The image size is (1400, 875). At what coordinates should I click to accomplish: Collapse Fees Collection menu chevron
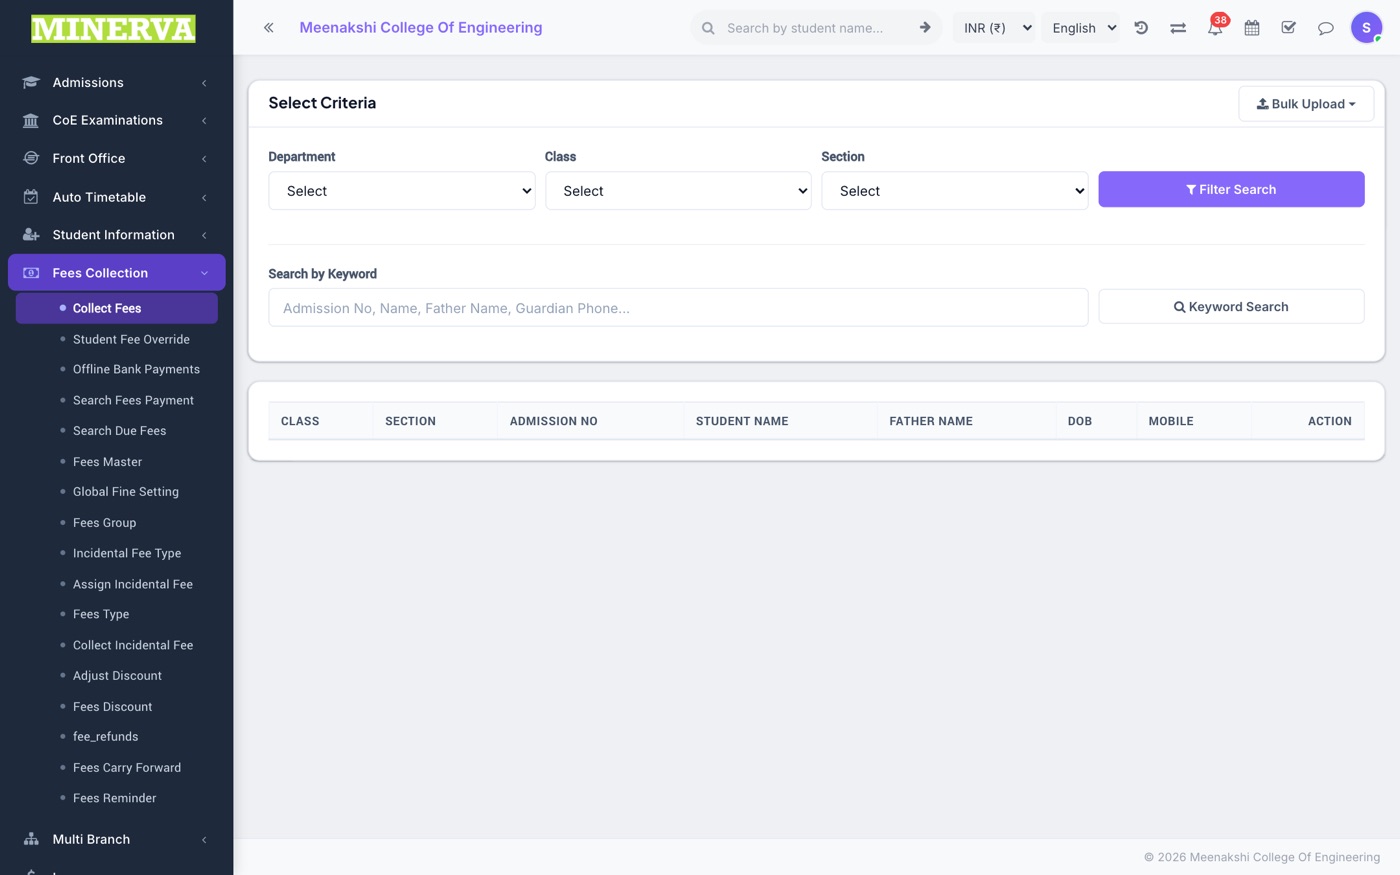[x=204, y=273]
